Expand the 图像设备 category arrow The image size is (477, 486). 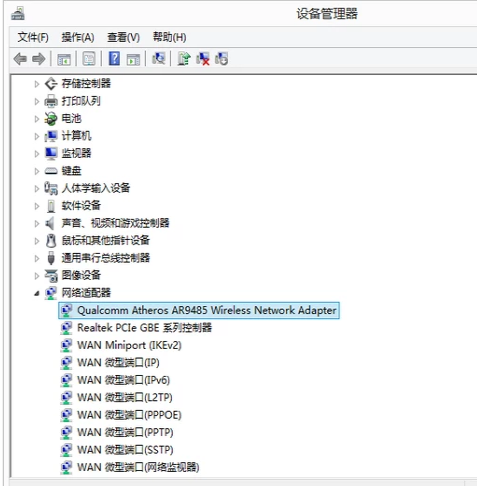[37, 276]
